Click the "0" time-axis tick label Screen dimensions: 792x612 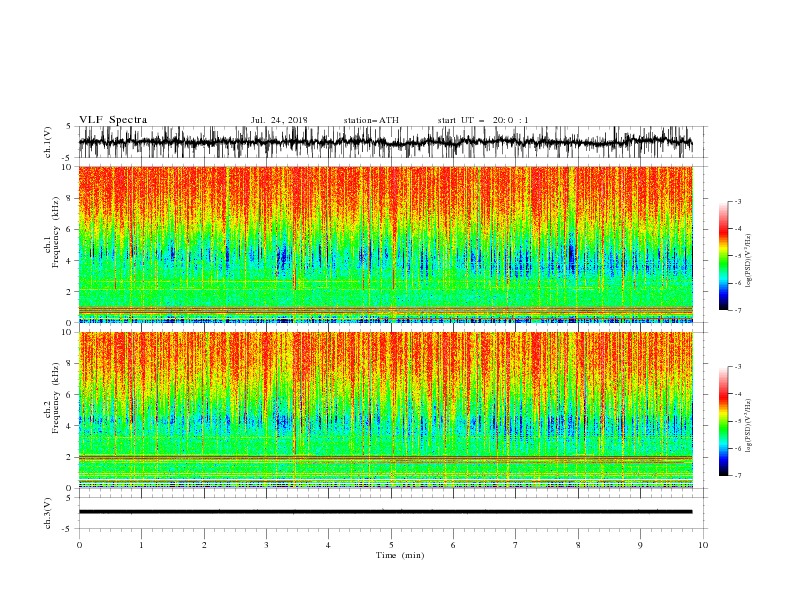(79, 545)
